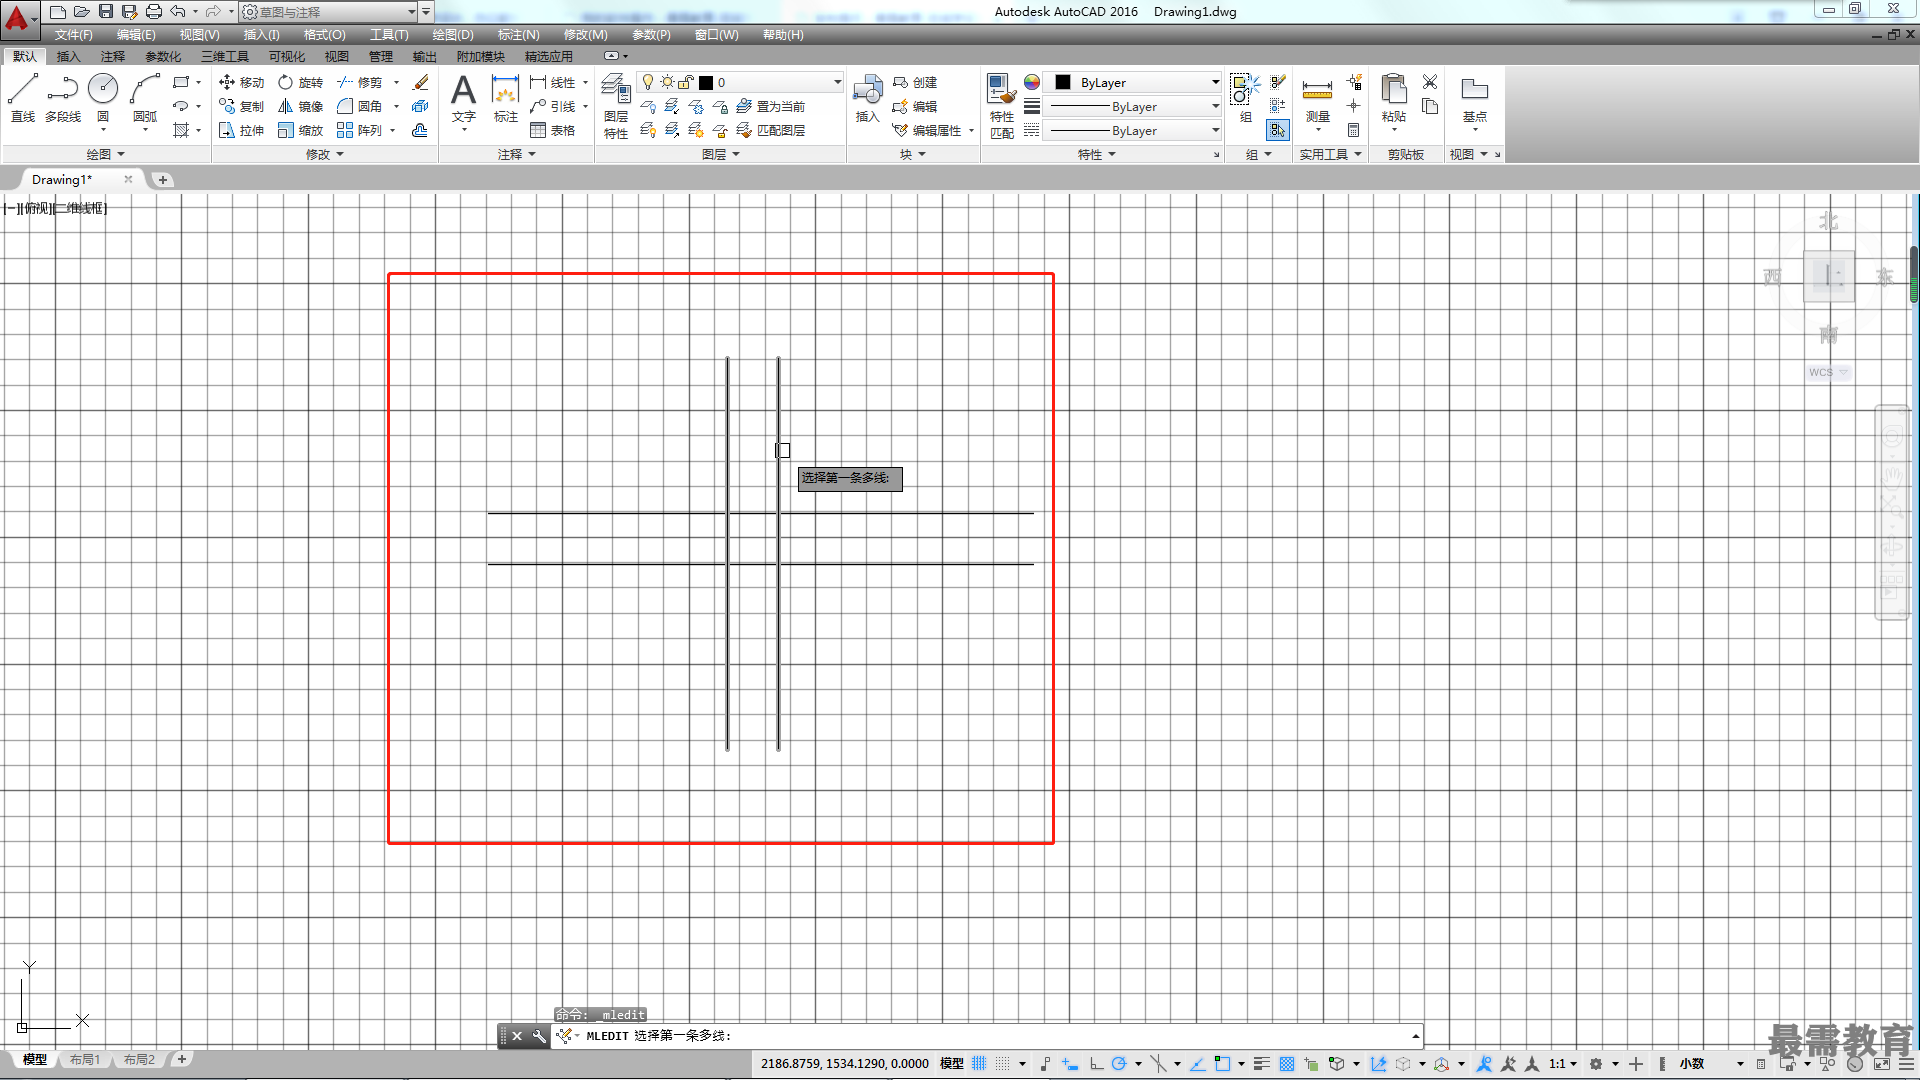Image resolution: width=1920 pixels, height=1080 pixels.
Task: Click the Trim (修剪) tool
Action: pos(359,82)
